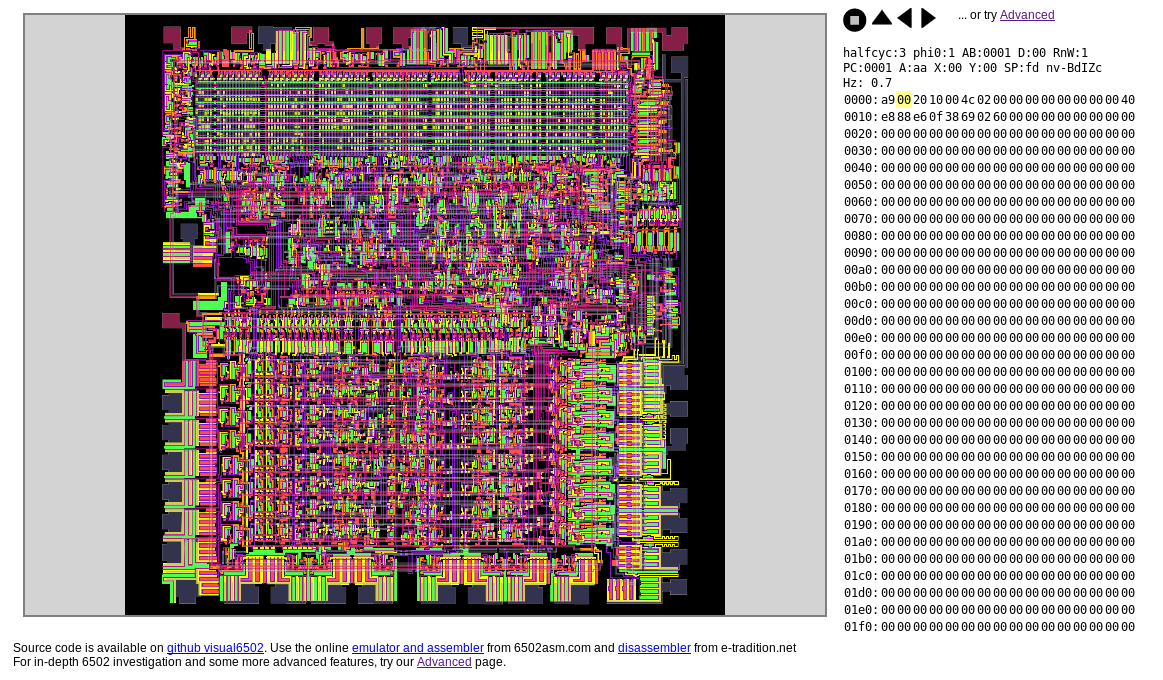
Task: Click the center of the 6502 chip layout
Action: click(425, 315)
